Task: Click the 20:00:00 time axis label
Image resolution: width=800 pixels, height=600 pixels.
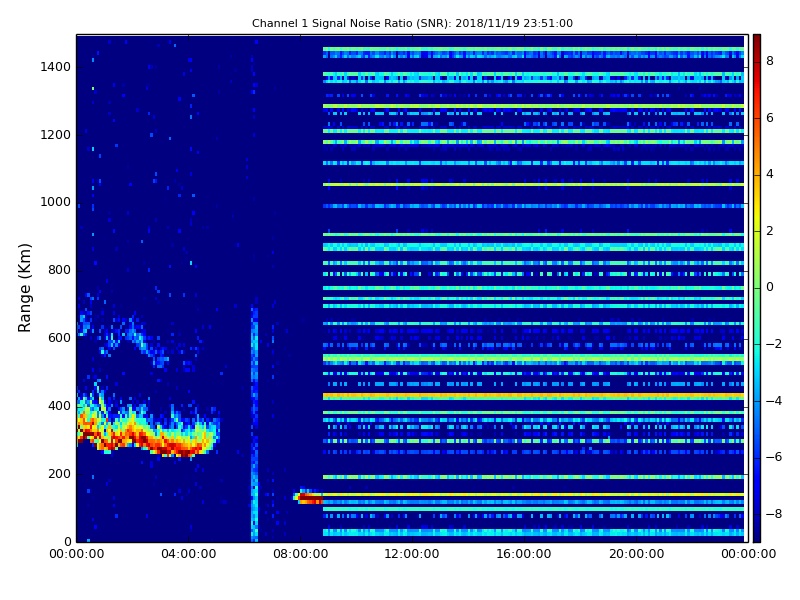Action: 636,554
